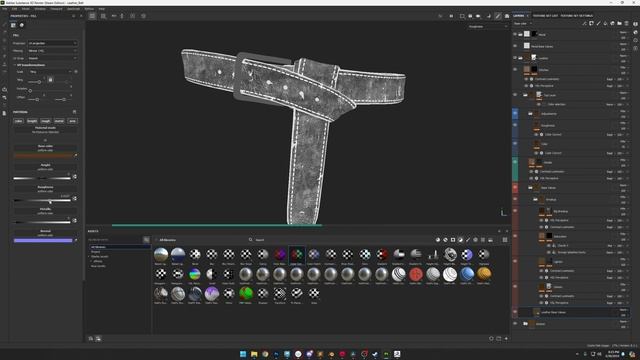The width and height of the screenshot is (640, 360).
Task: Hide the Leather Base Values layer
Action: pos(515,312)
